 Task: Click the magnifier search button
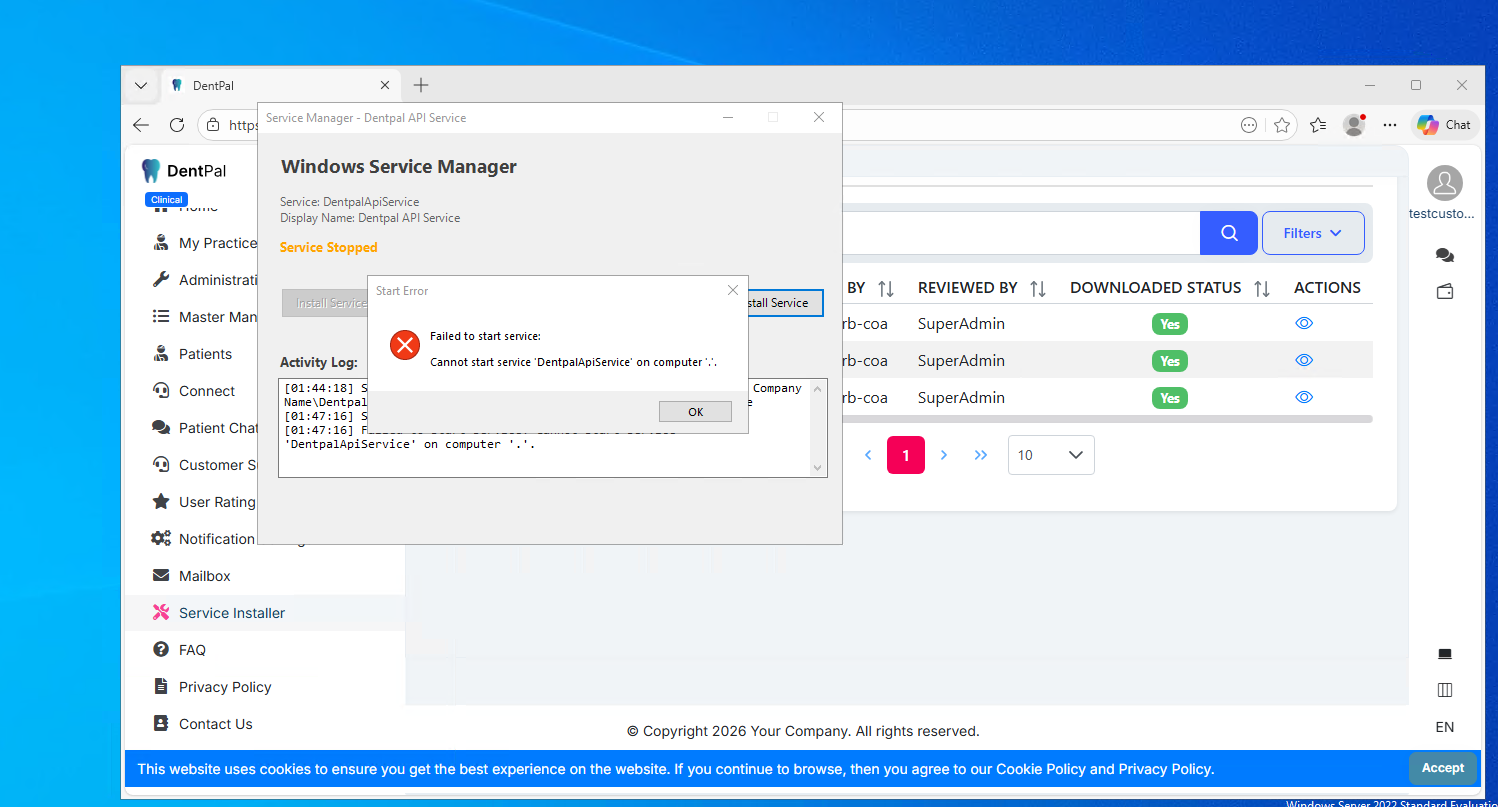(1229, 233)
